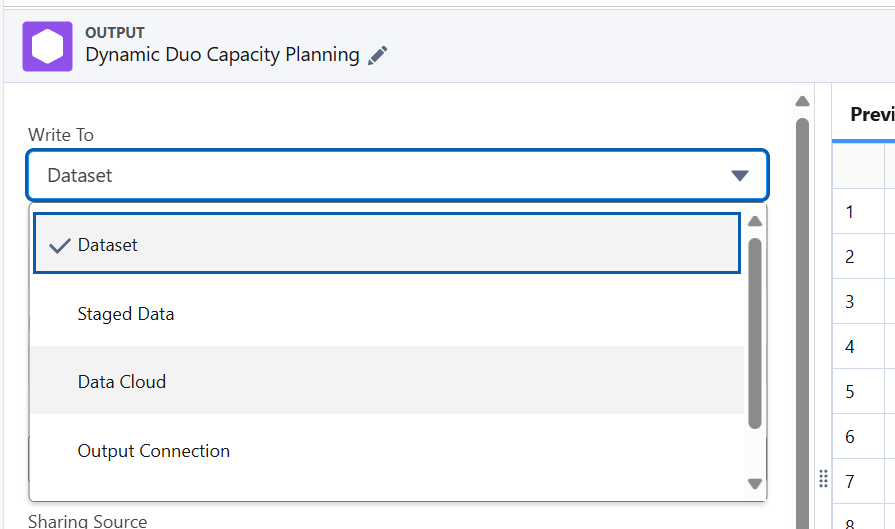The image size is (895, 529).
Task: Switch to the Preview tab
Action: pyautogui.click(x=871, y=114)
